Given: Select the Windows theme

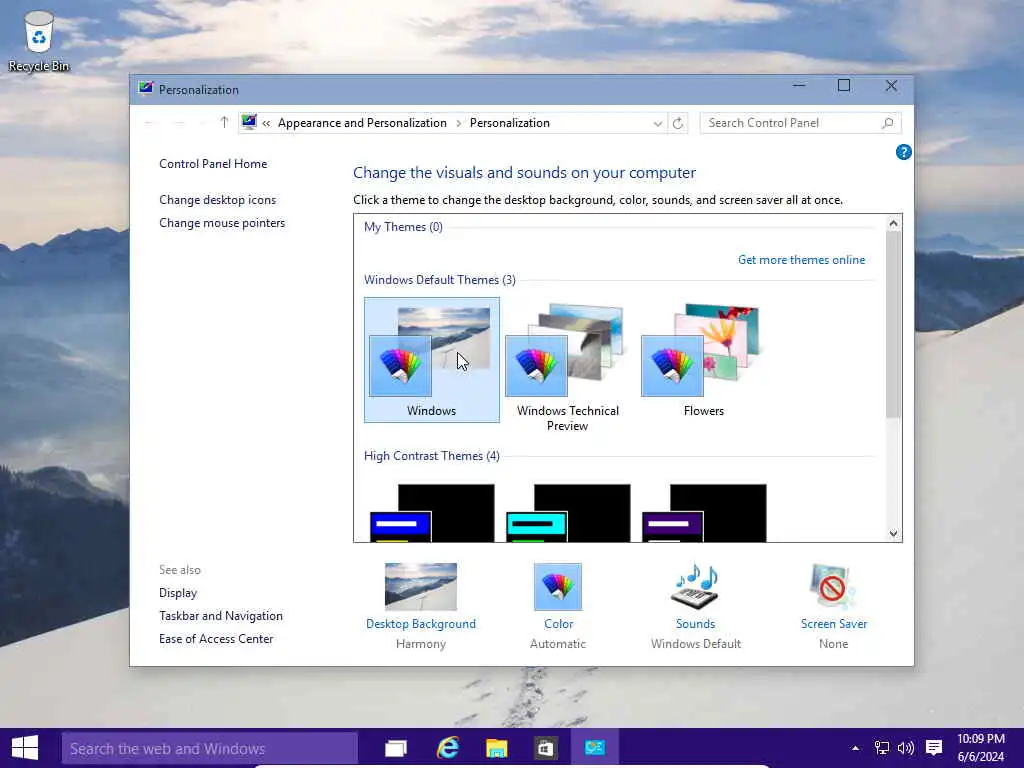Looking at the screenshot, I should pos(432,360).
